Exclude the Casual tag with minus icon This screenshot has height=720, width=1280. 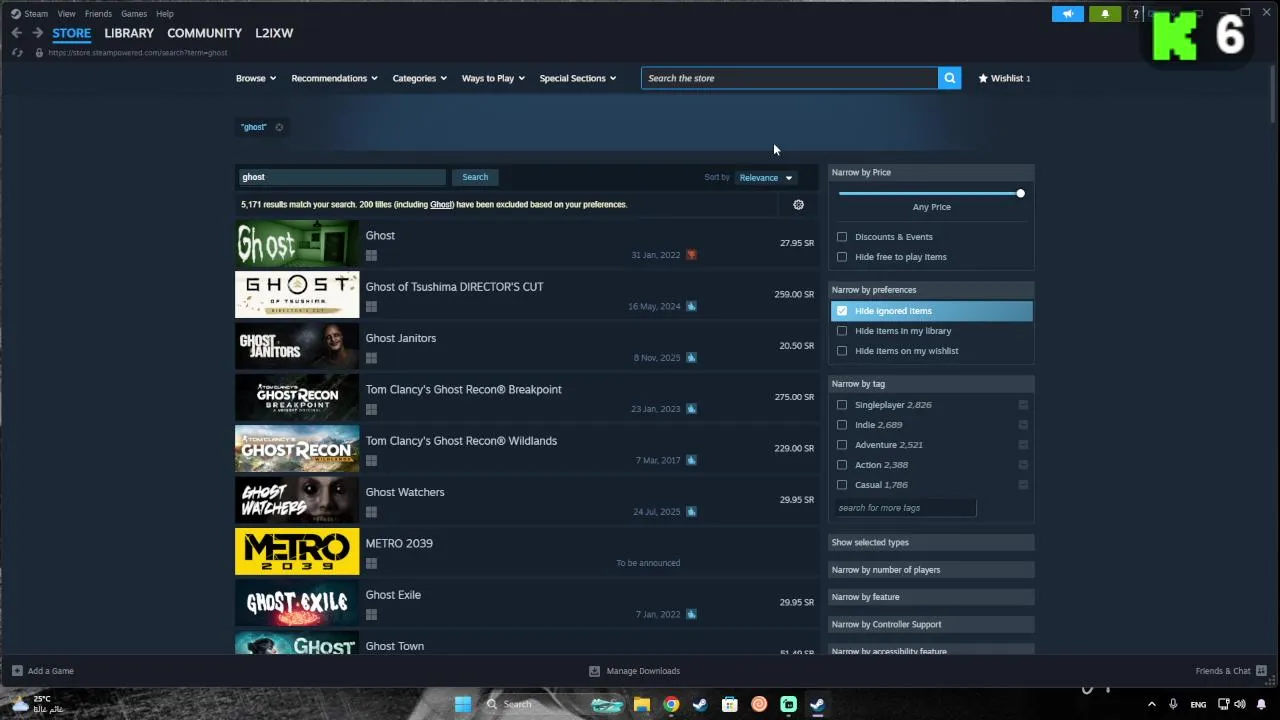point(1023,485)
